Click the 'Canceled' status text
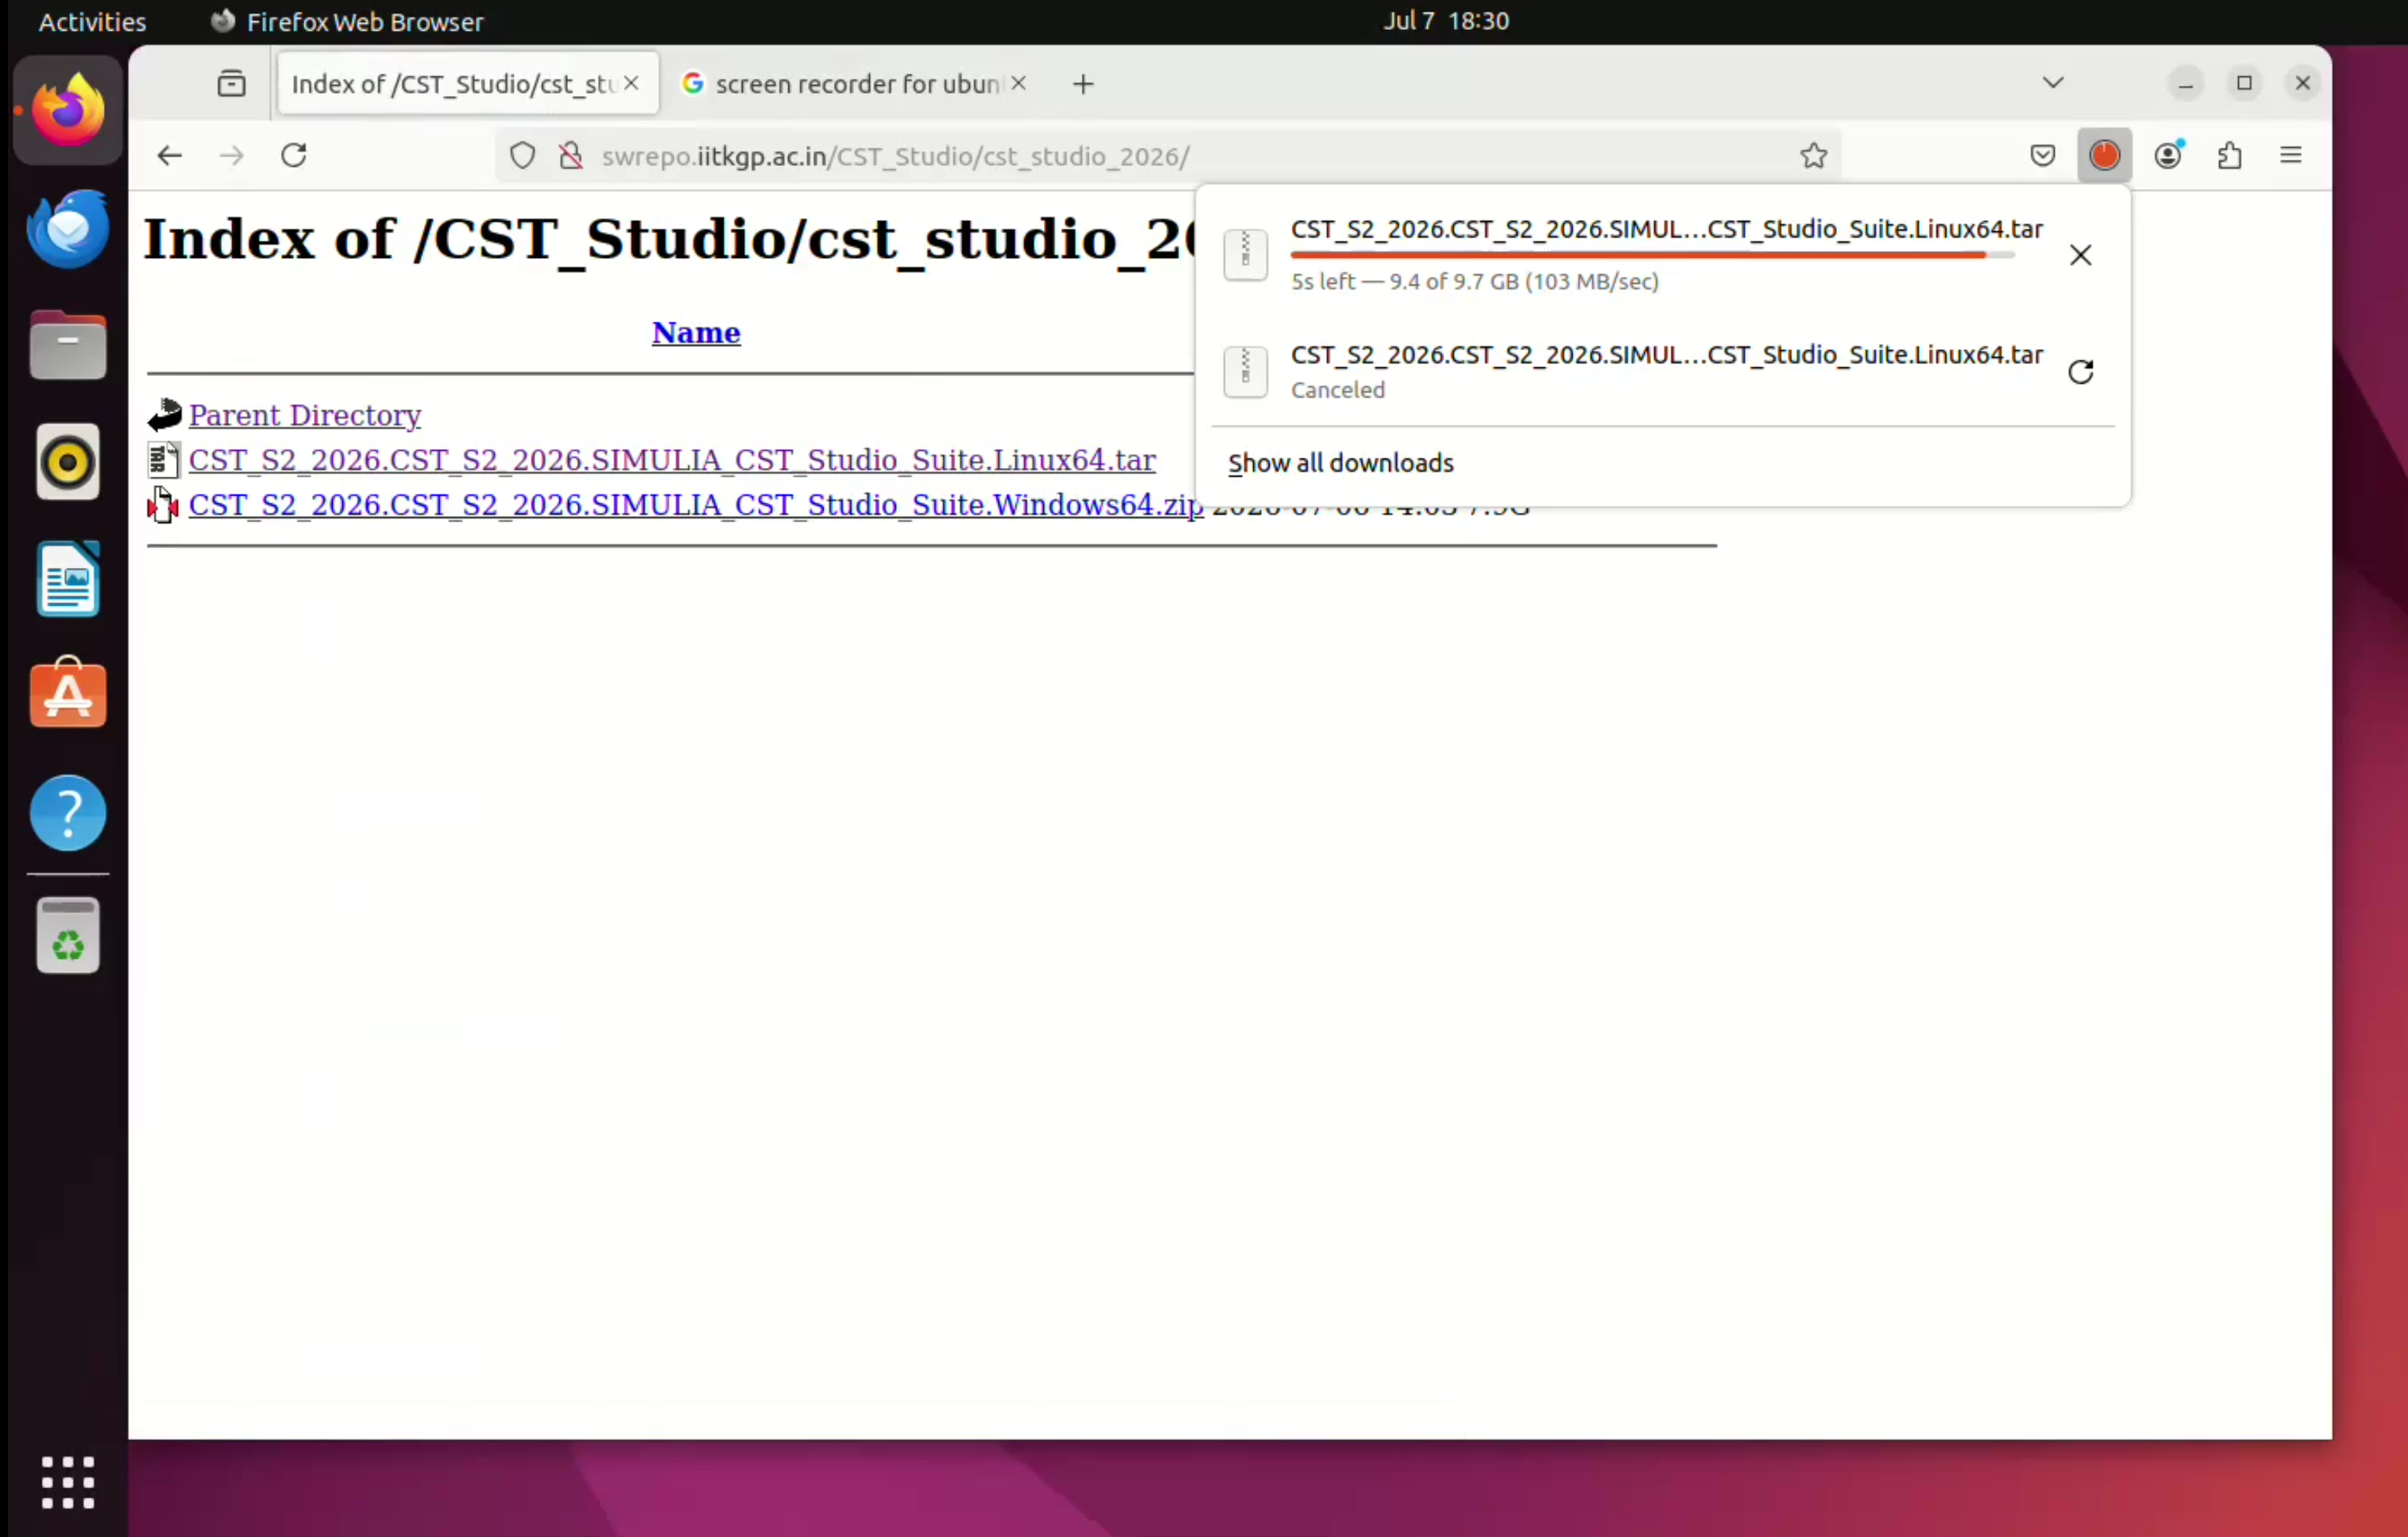The width and height of the screenshot is (2408, 1537). 1338,390
